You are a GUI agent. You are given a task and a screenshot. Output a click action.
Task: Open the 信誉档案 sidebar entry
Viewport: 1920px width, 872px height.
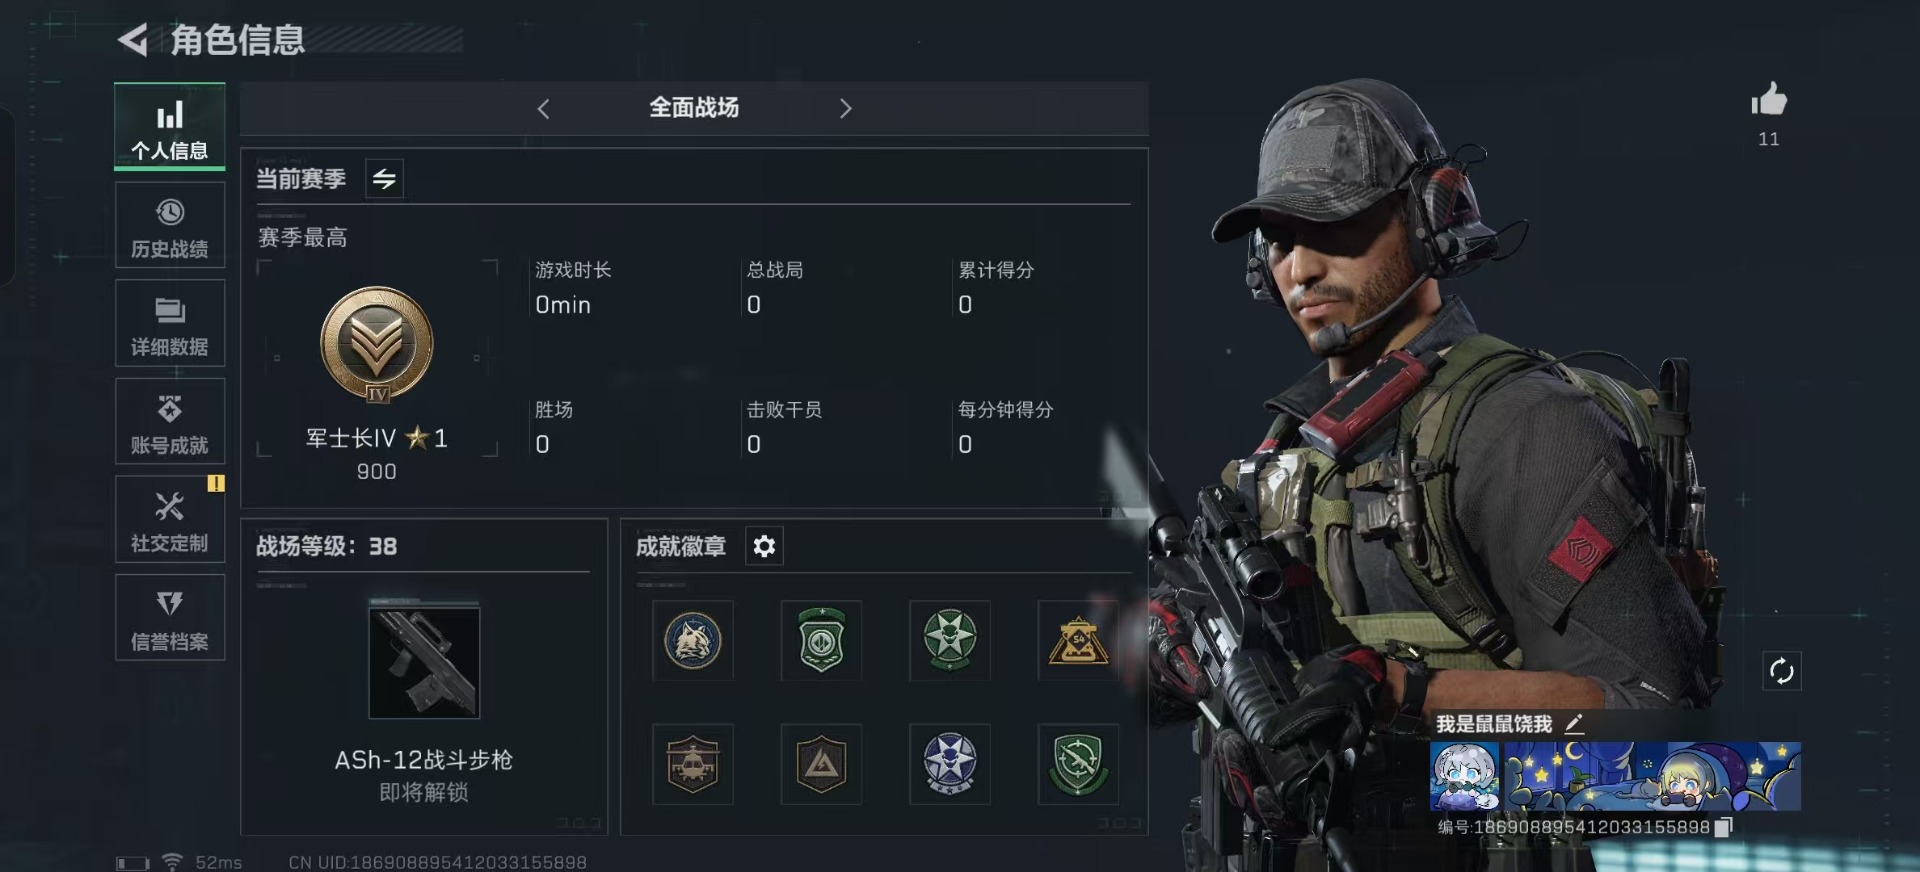[170, 617]
